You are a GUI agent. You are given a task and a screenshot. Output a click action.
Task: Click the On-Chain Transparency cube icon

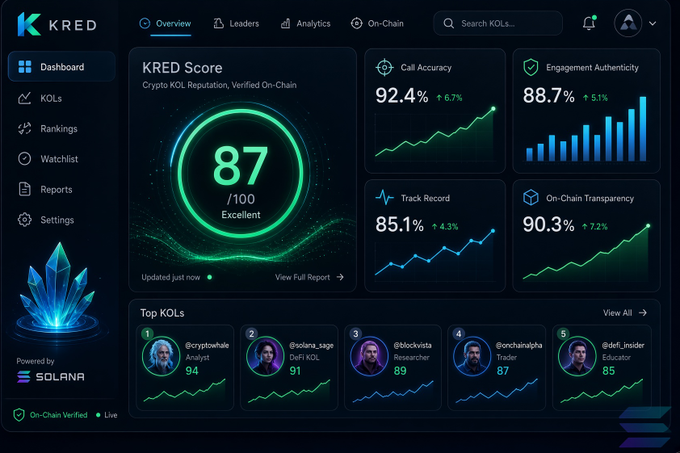click(531, 198)
